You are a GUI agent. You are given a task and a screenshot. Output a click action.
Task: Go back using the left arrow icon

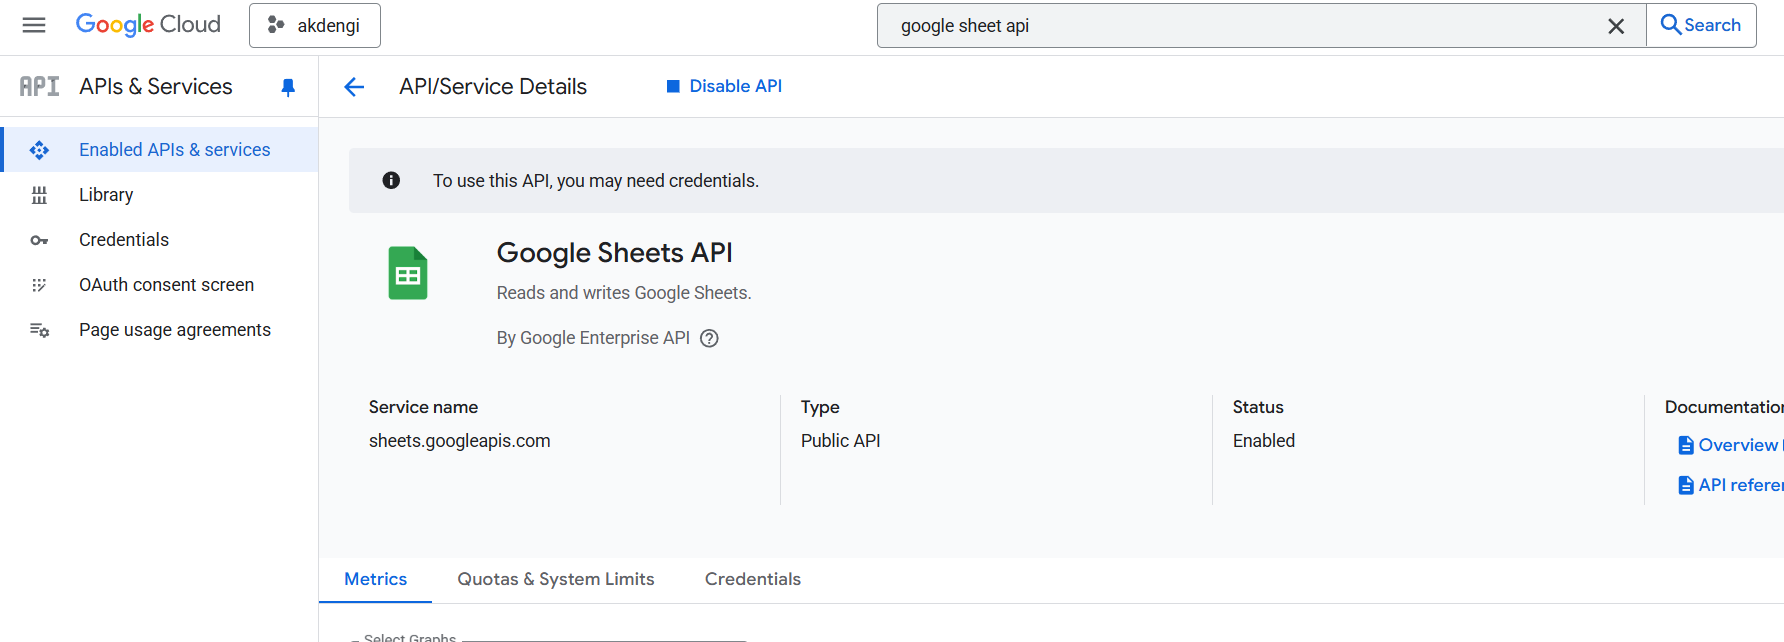point(354,87)
